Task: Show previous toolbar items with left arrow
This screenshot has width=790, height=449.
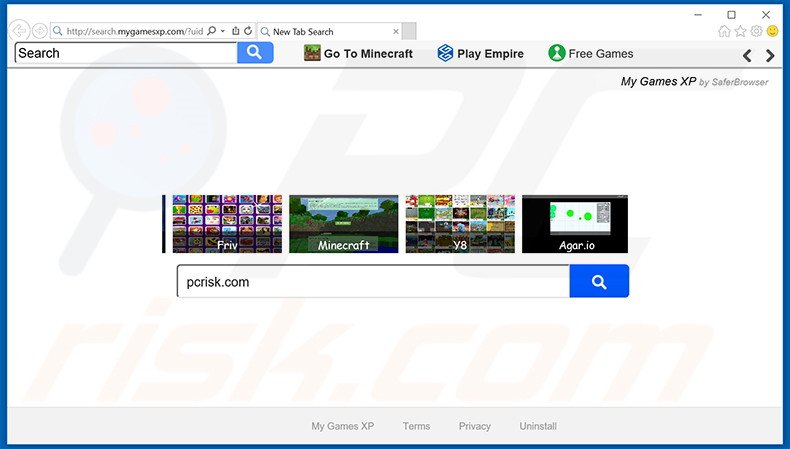Action: click(x=747, y=55)
